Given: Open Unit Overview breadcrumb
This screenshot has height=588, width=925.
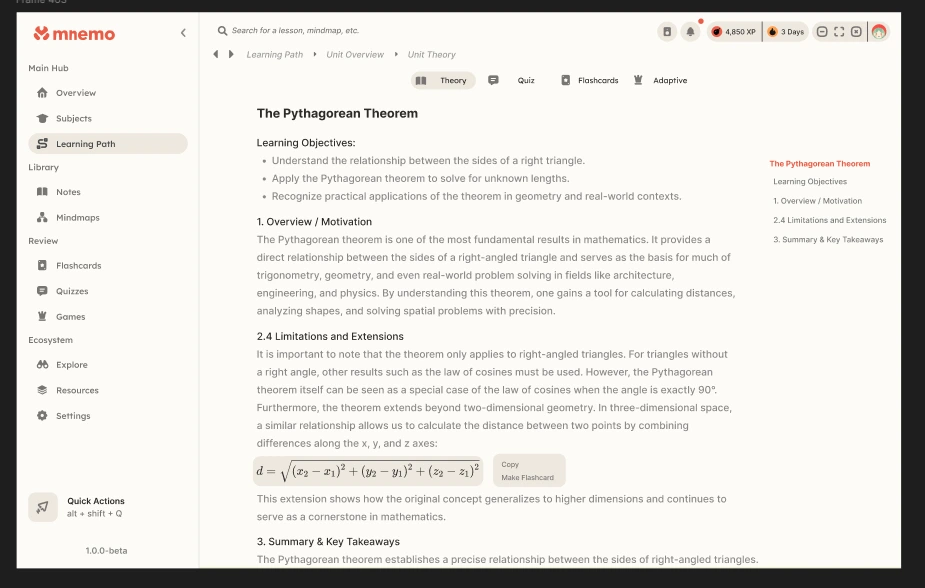Looking at the screenshot, I should (x=355, y=55).
